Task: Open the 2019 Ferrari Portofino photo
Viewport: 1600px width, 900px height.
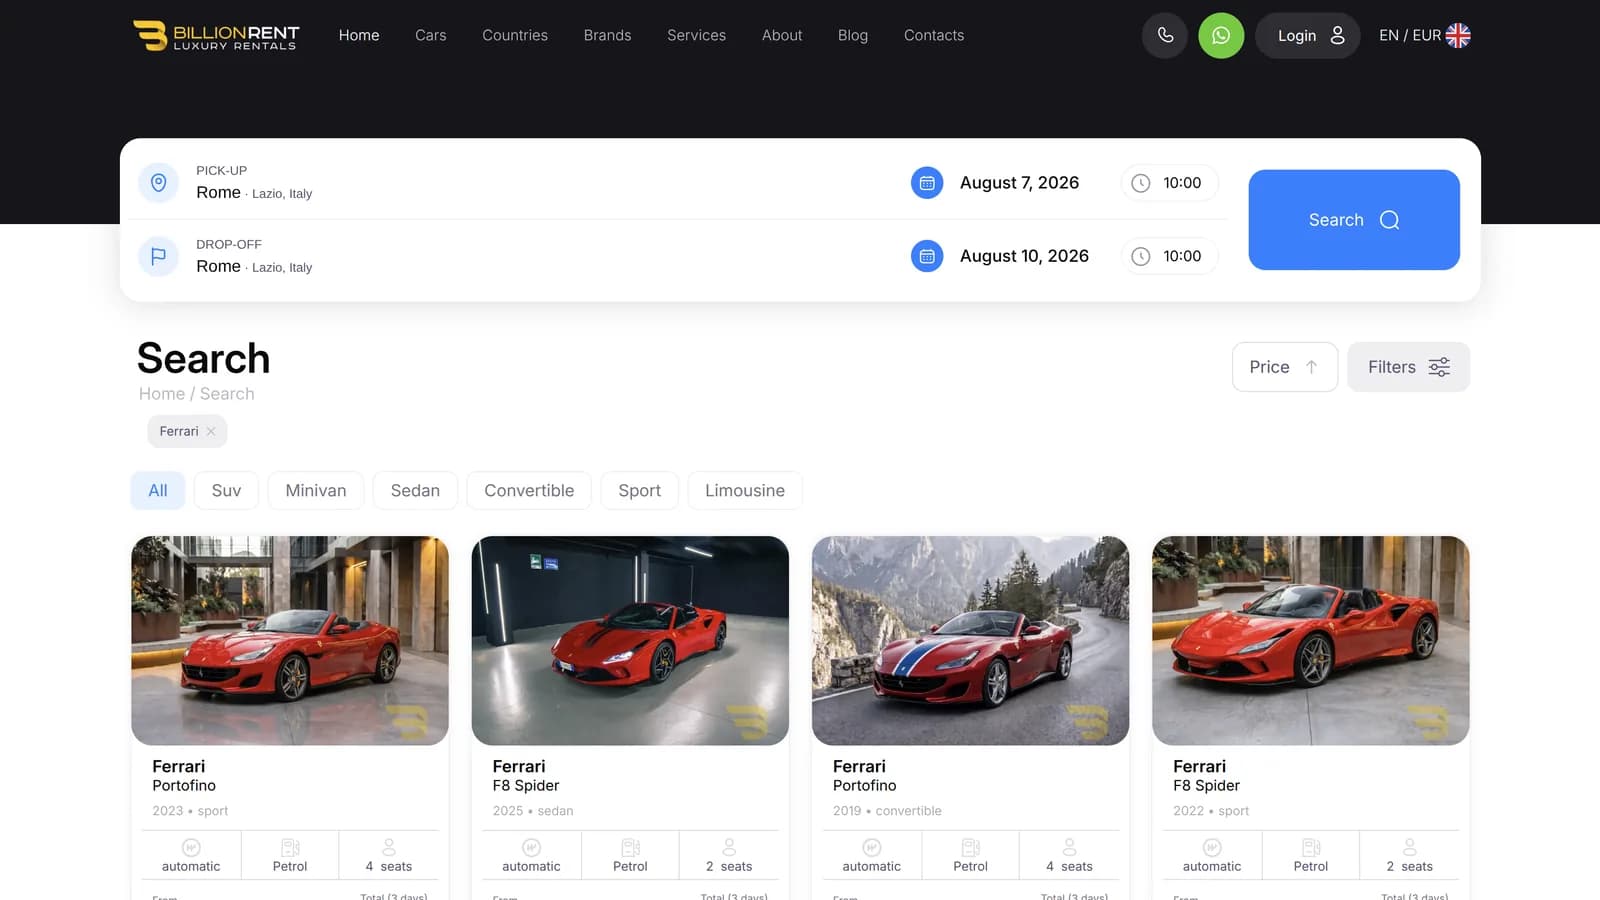Action: (x=970, y=640)
